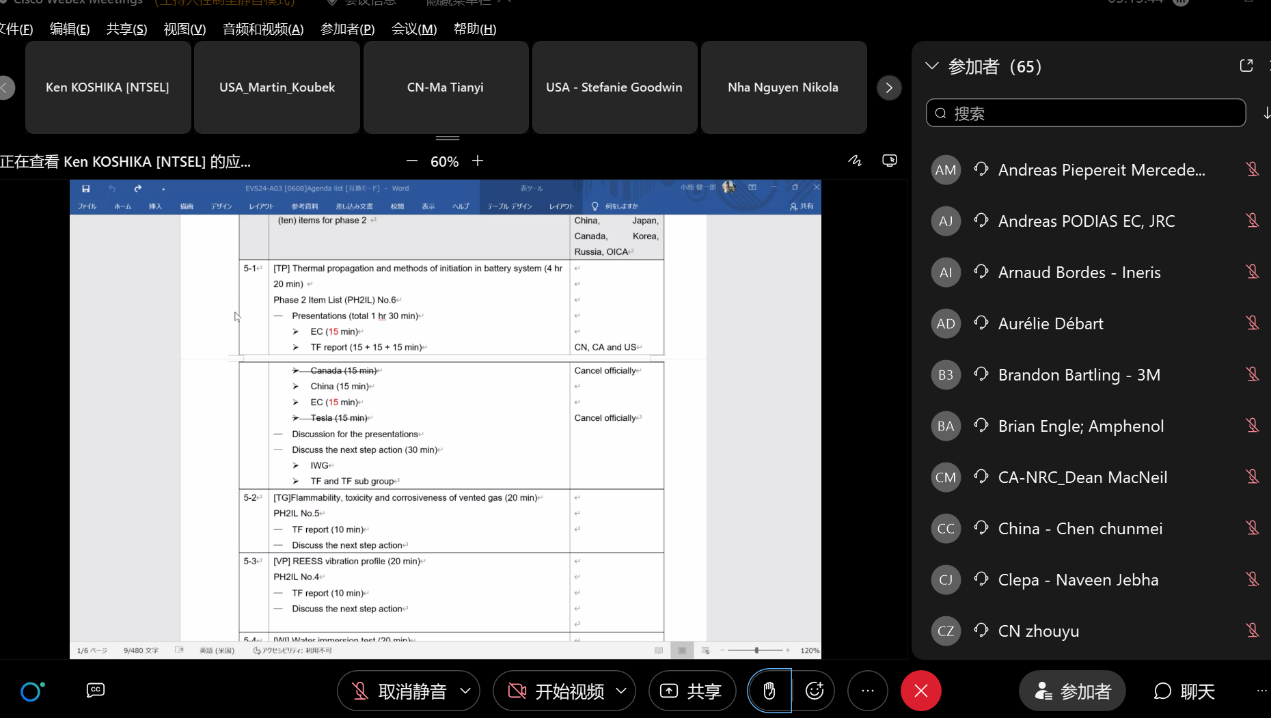Expand audio options arrow beside 取消静音
1271x718 pixels.
click(465, 691)
